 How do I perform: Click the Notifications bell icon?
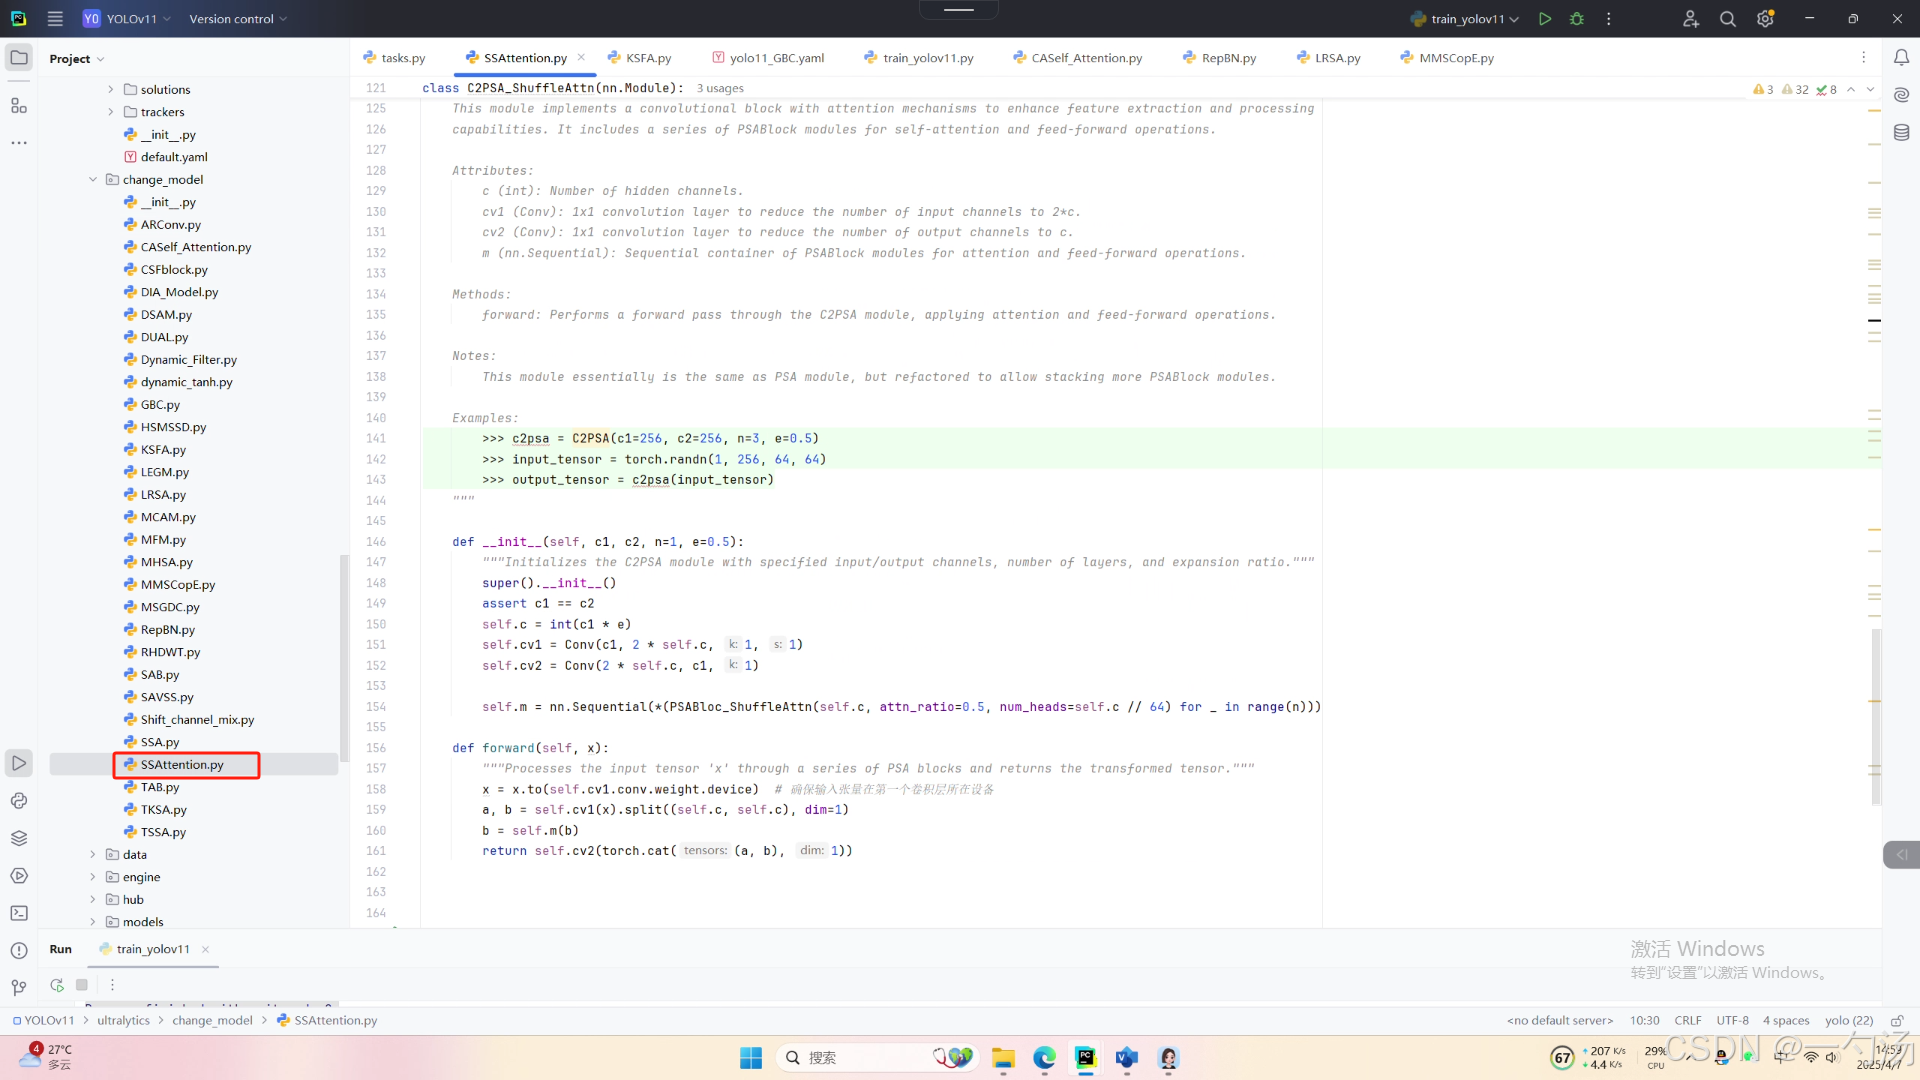tap(1901, 58)
